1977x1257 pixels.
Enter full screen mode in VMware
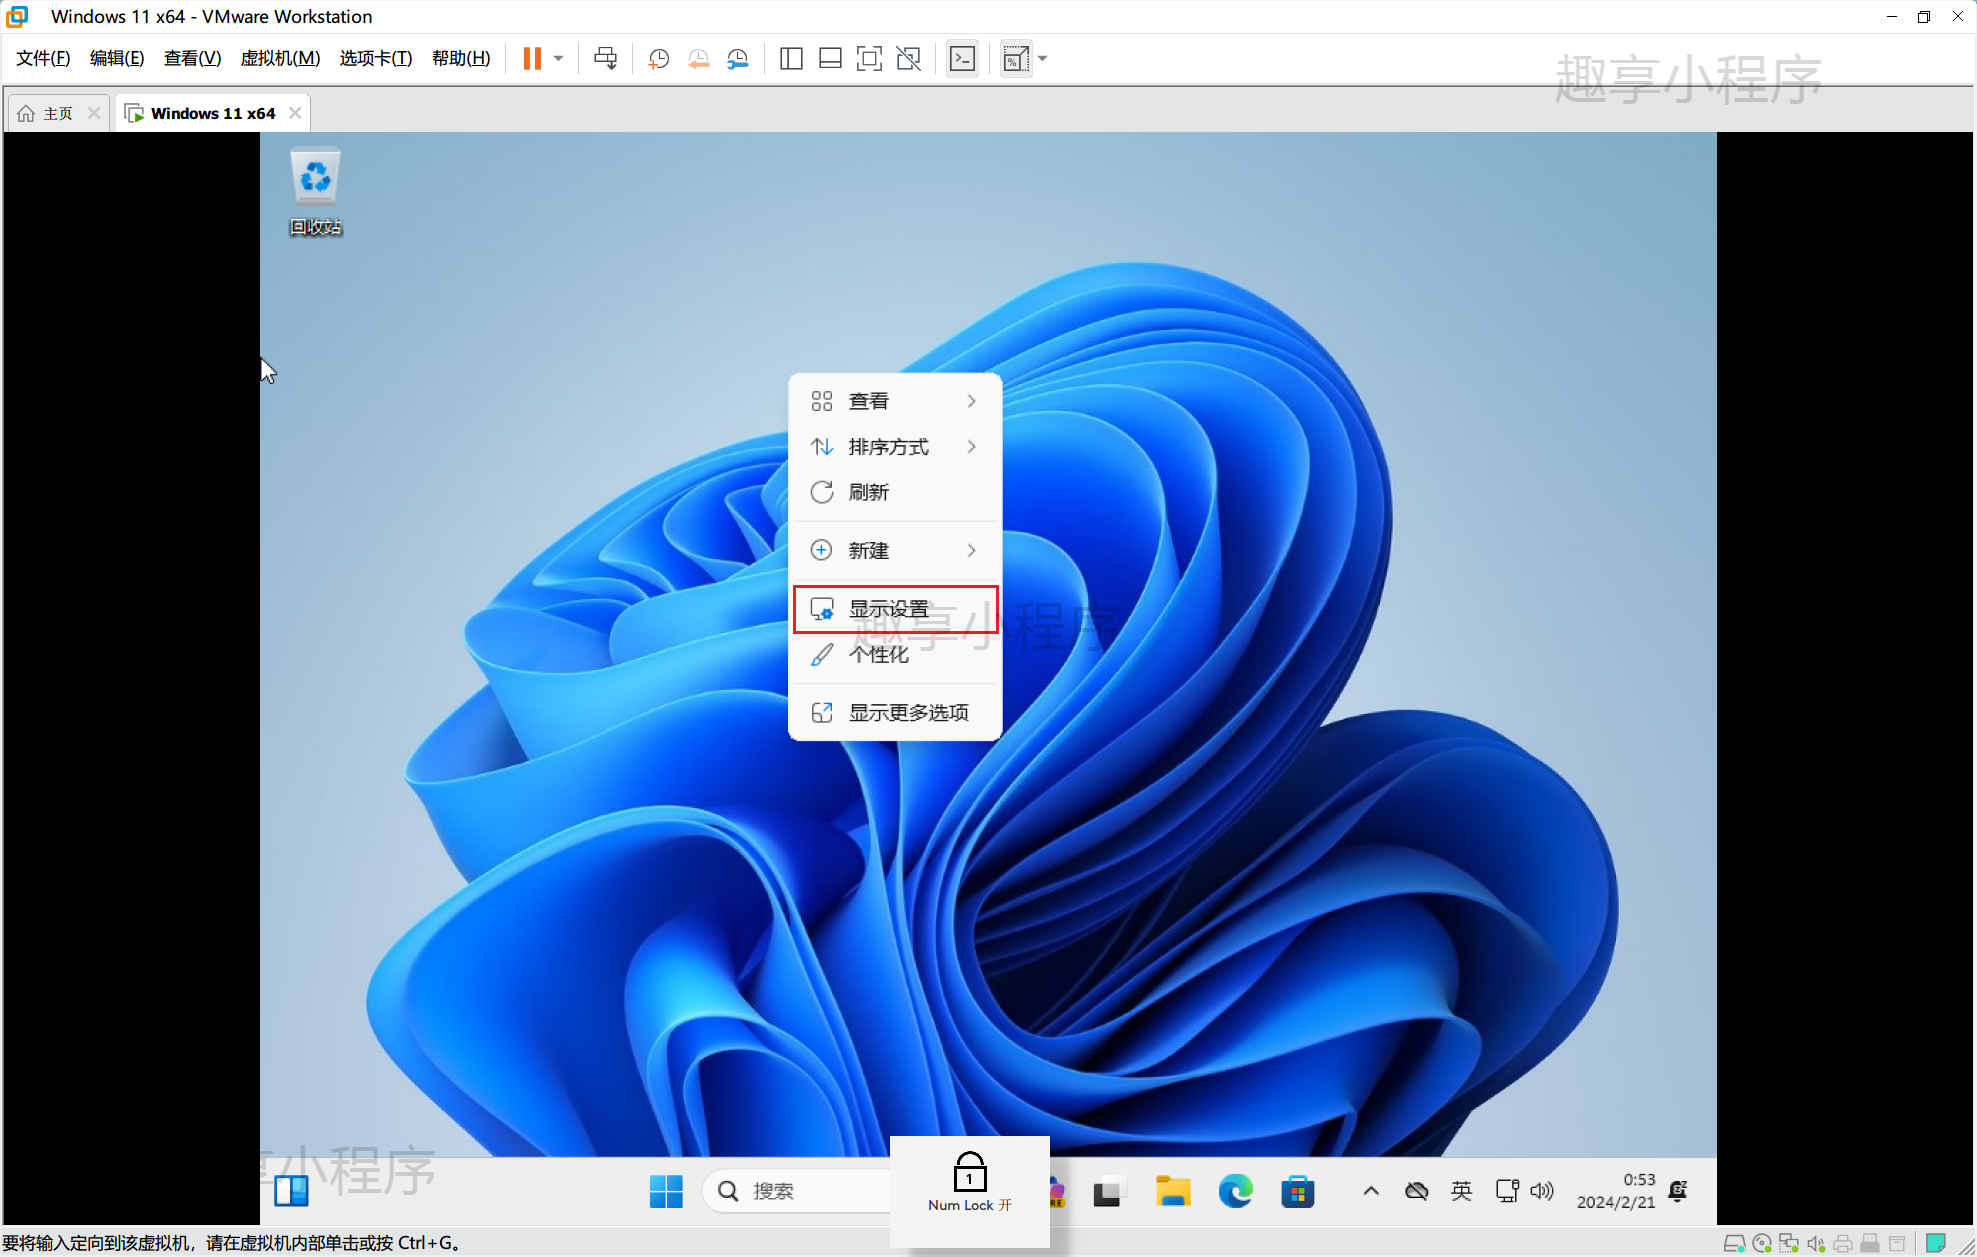pyautogui.click(x=869, y=59)
